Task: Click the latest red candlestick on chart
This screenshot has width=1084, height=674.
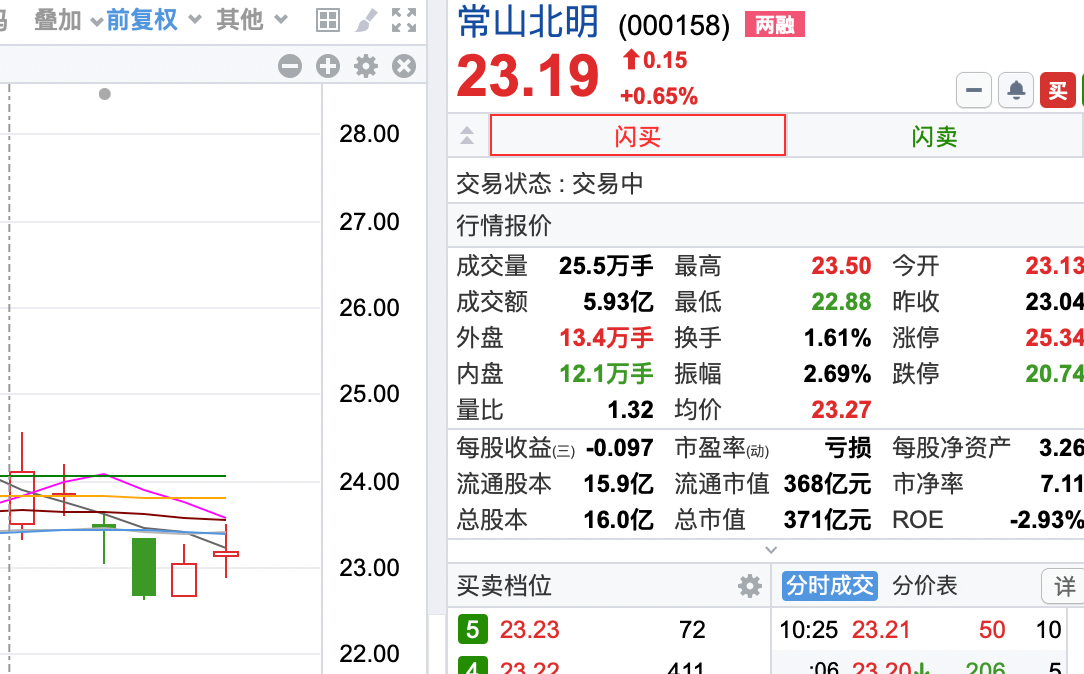Action: pos(225,552)
